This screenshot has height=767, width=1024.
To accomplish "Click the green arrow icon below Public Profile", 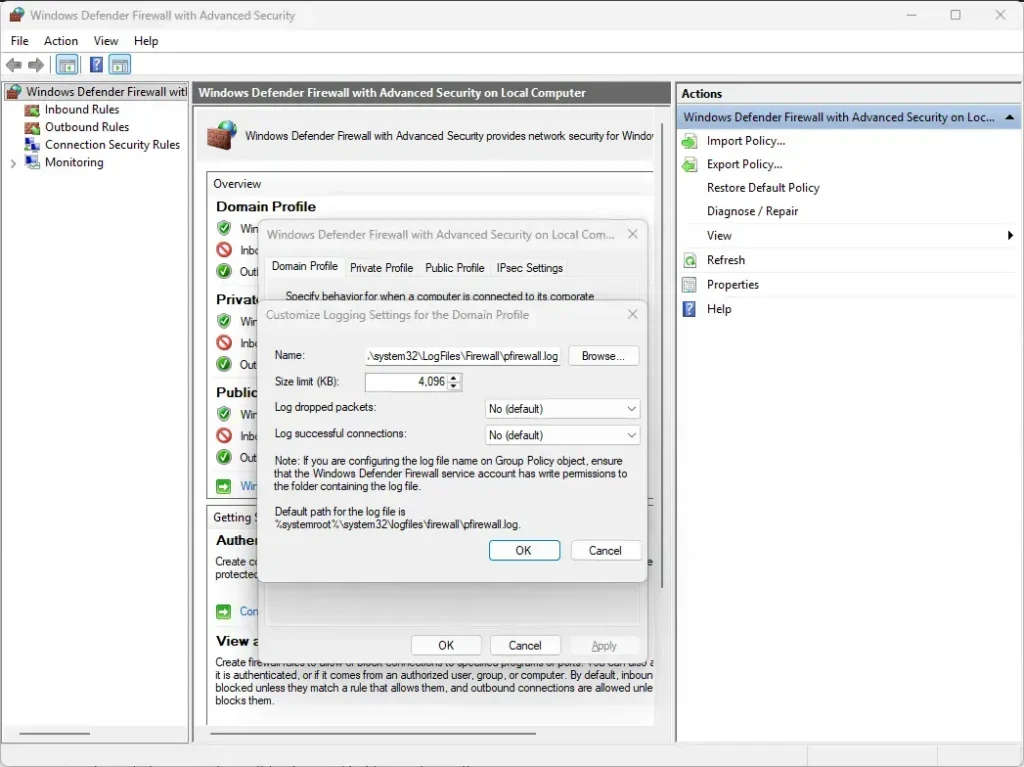I will pos(223,486).
